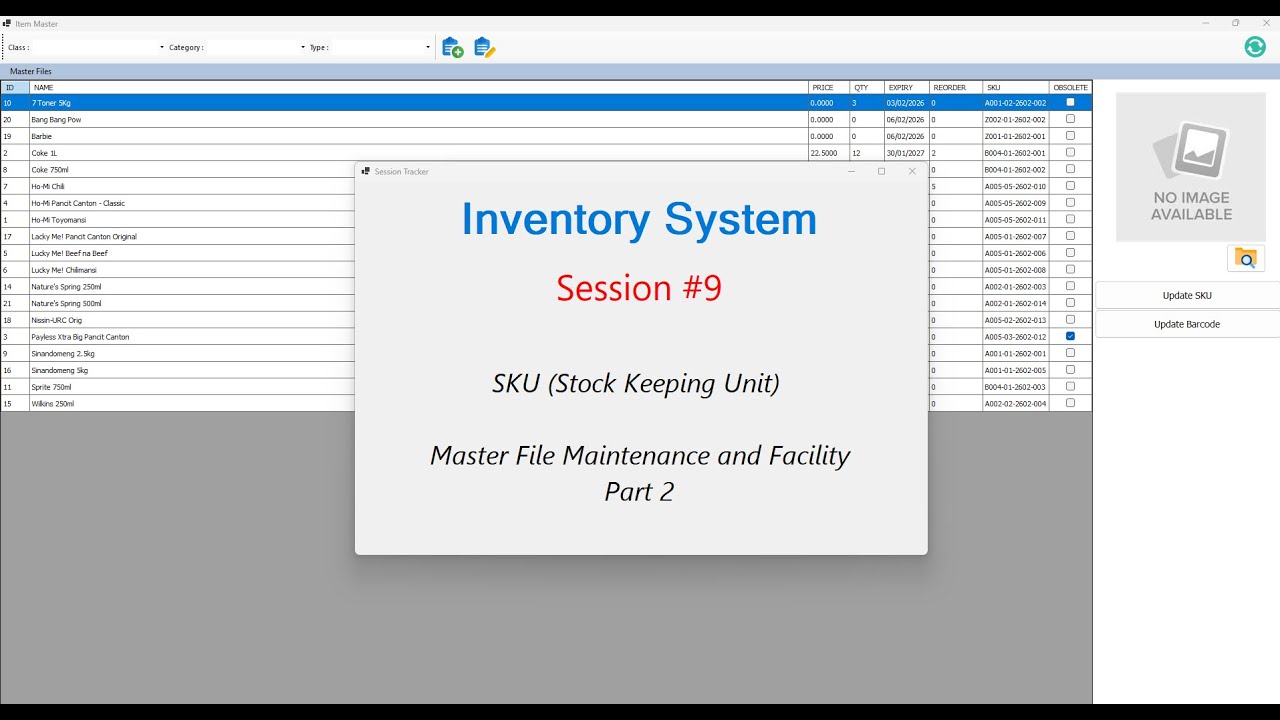1280x720 pixels.
Task: Click the browse image folder icon
Action: 1246,258
